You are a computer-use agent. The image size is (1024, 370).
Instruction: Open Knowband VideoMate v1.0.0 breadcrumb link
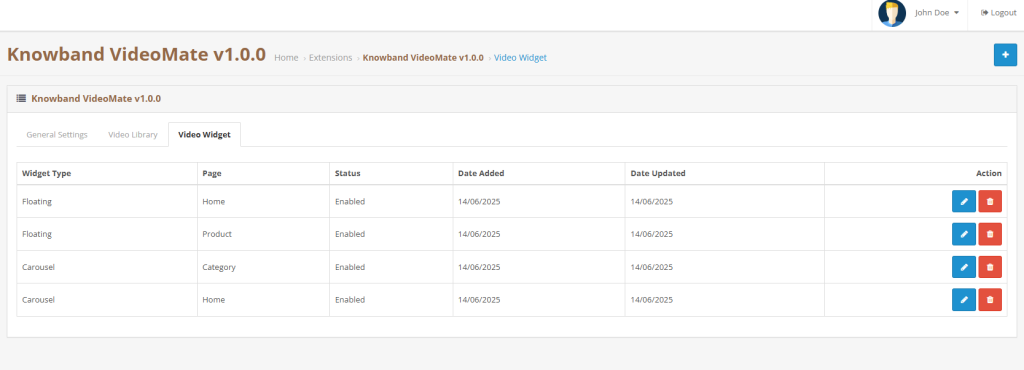[x=423, y=57]
